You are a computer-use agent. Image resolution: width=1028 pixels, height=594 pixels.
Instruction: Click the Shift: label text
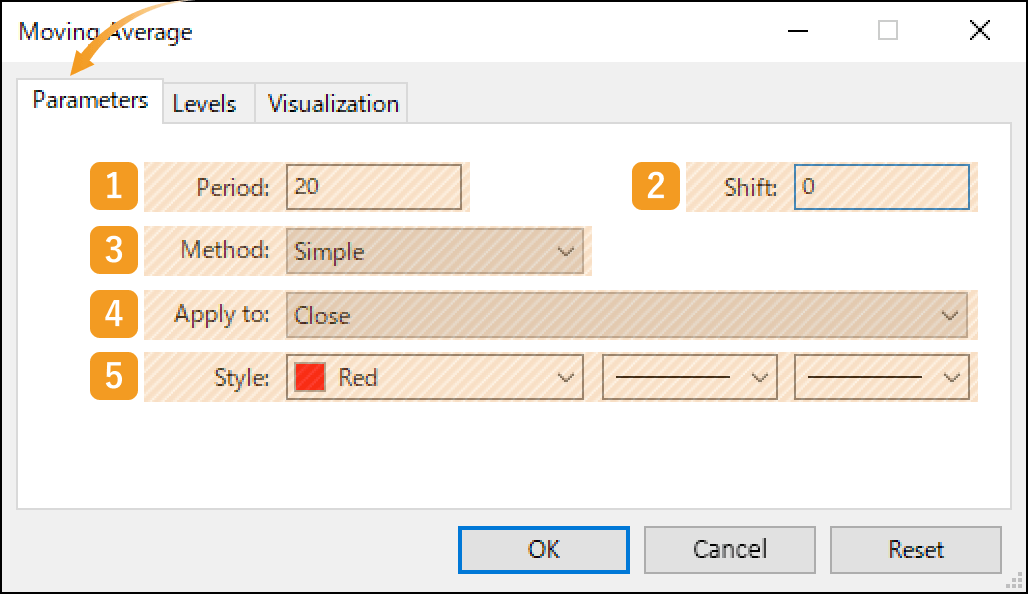coord(750,188)
